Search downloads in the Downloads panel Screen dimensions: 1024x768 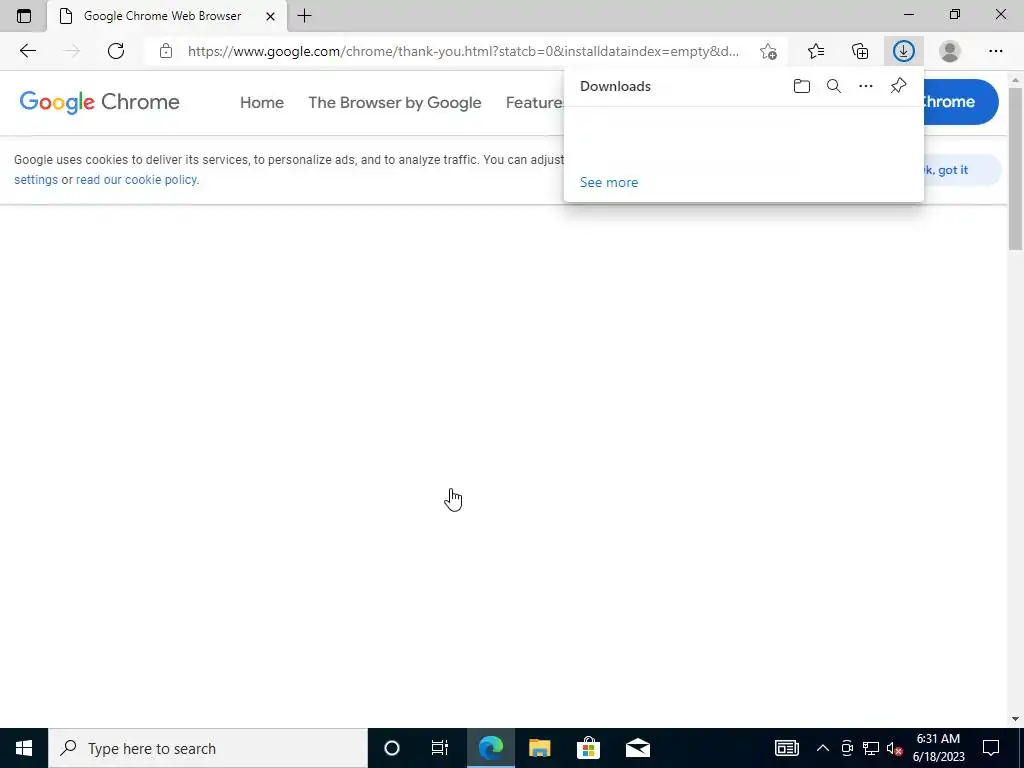tap(834, 86)
